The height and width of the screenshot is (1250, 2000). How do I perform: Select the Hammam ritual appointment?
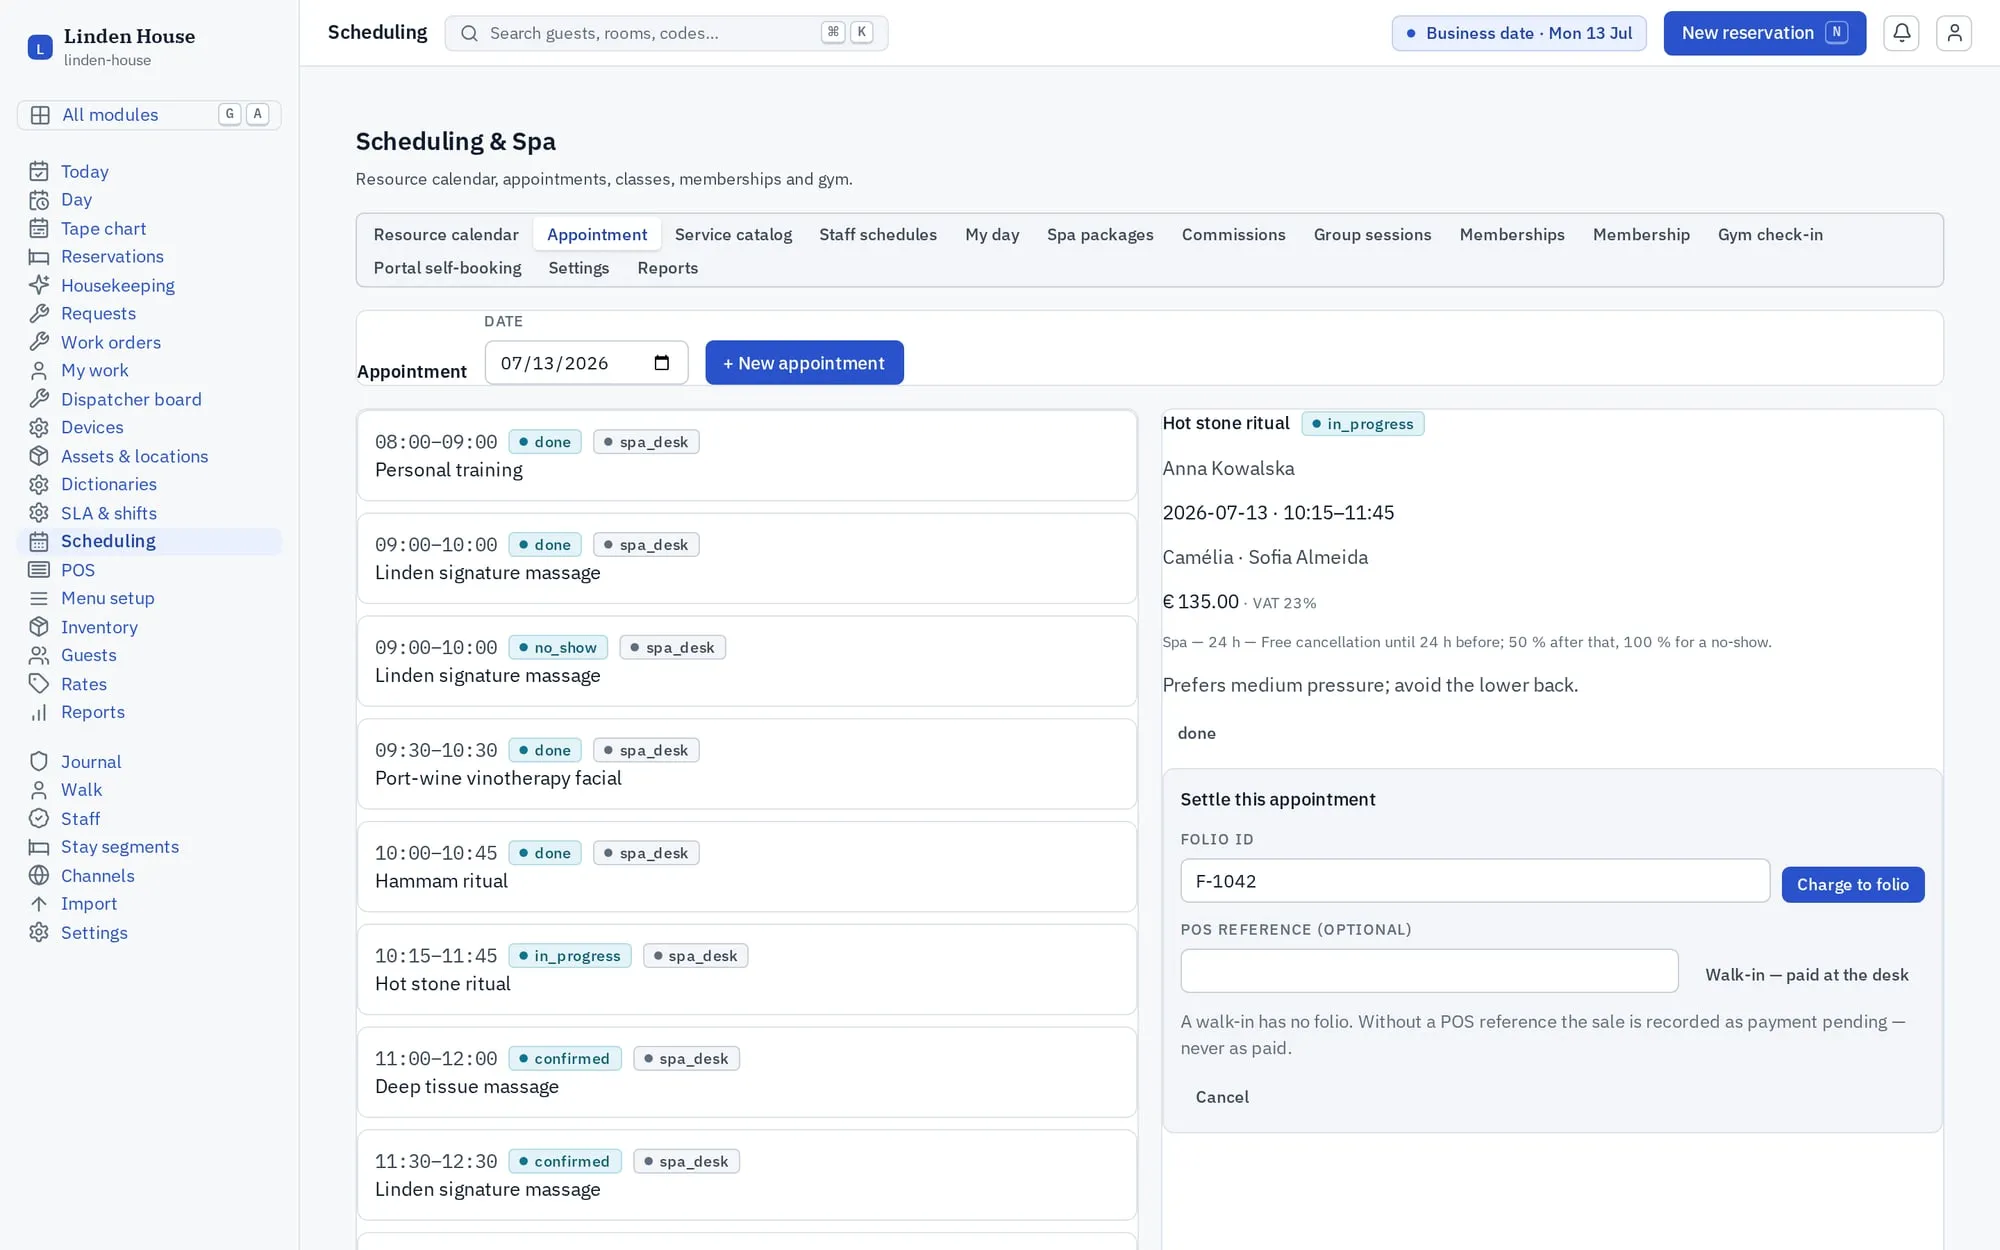[747, 867]
